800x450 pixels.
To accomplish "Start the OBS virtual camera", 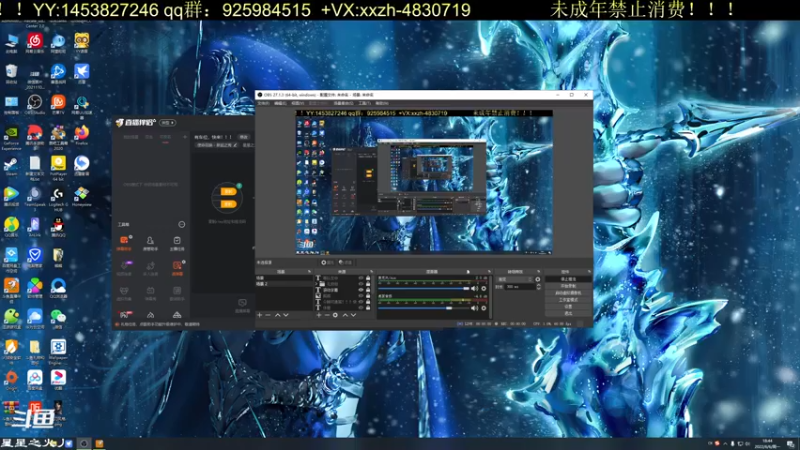I will [569, 293].
